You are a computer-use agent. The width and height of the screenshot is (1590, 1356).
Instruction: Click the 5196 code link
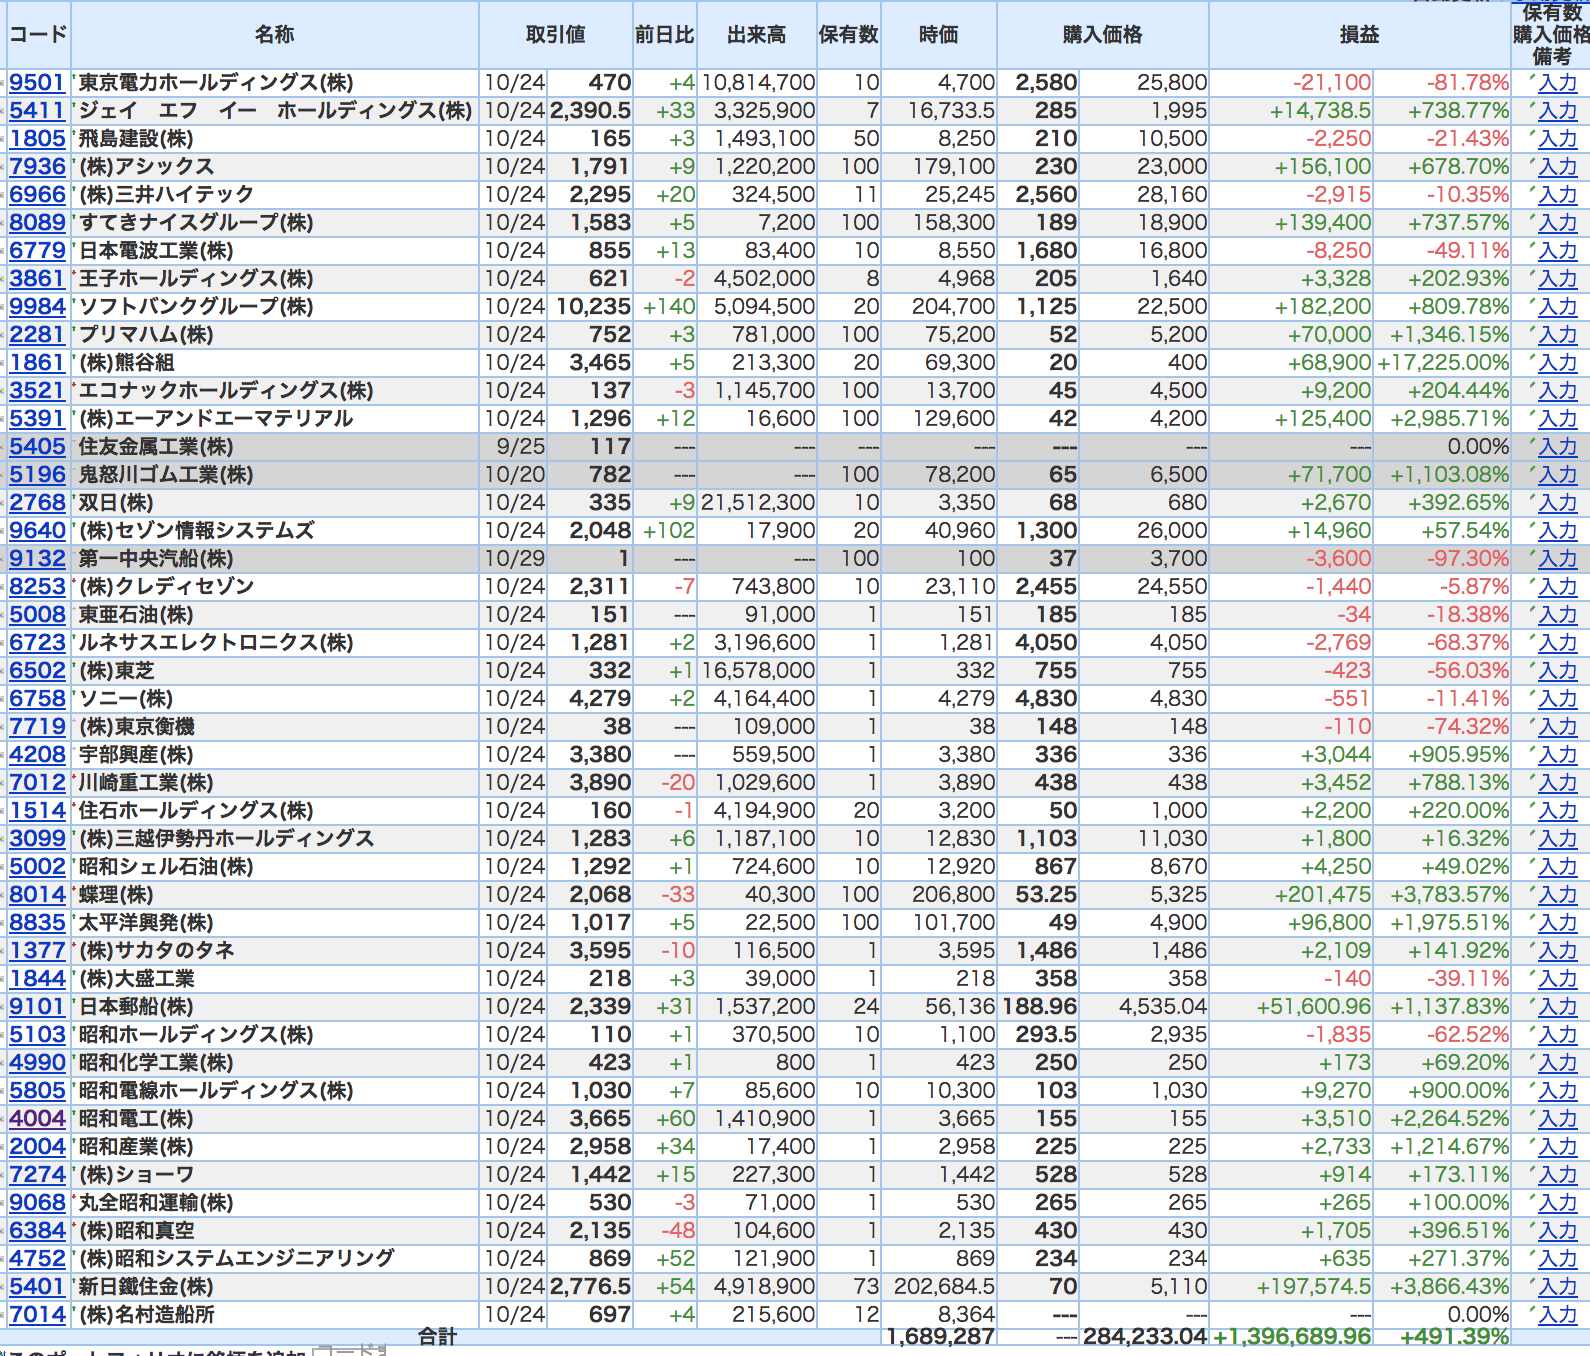pos(37,475)
